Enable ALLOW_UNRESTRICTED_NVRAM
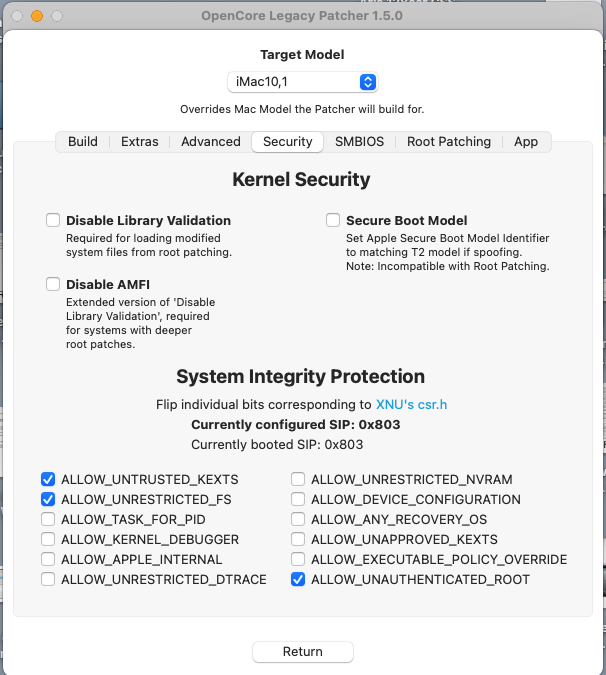The width and height of the screenshot is (606, 675). coord(298,479)
